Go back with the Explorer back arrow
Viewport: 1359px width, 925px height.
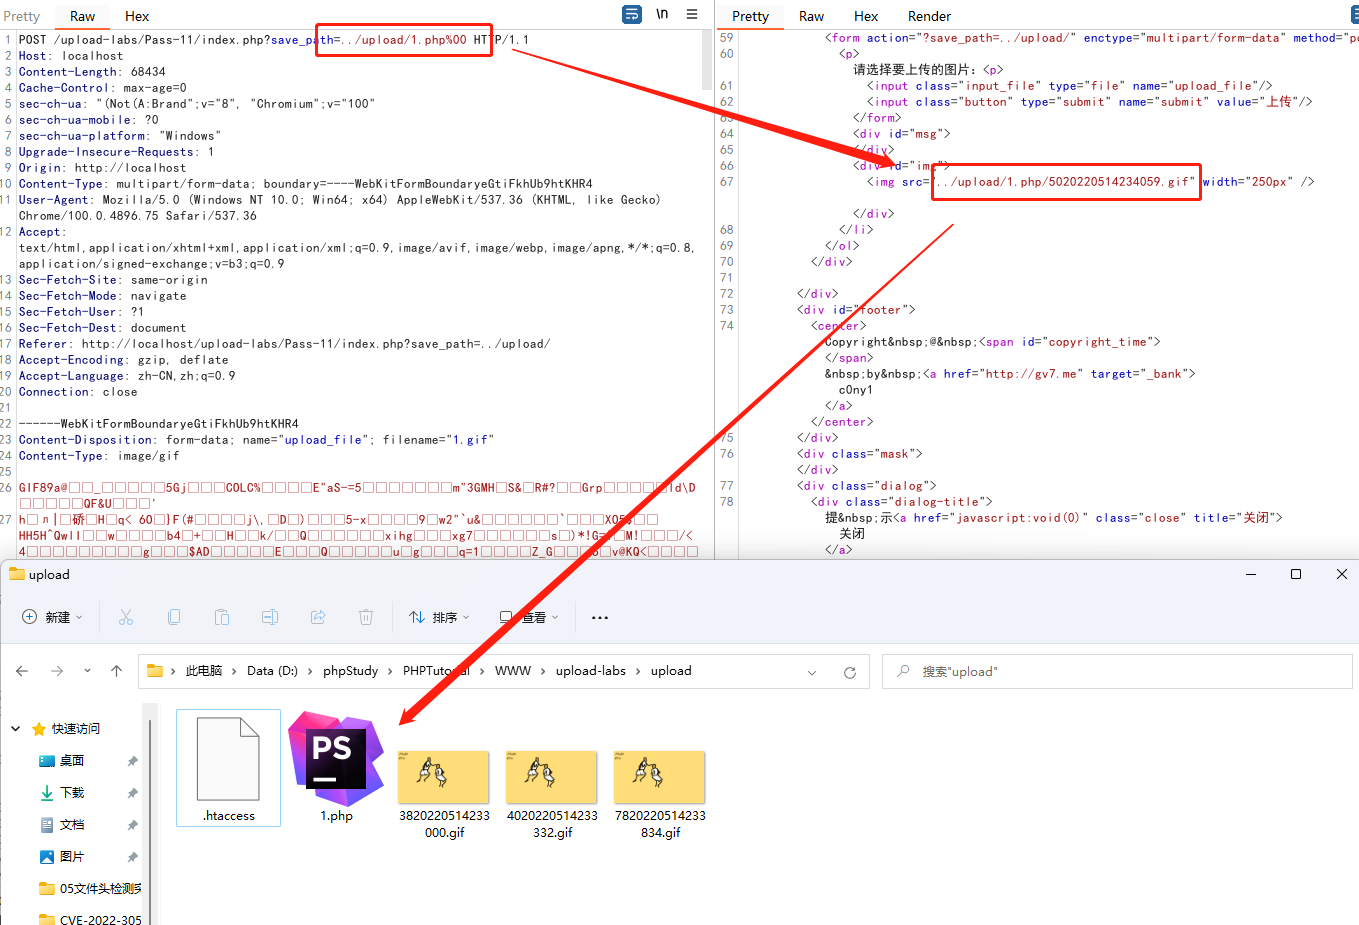coord(22,671)
